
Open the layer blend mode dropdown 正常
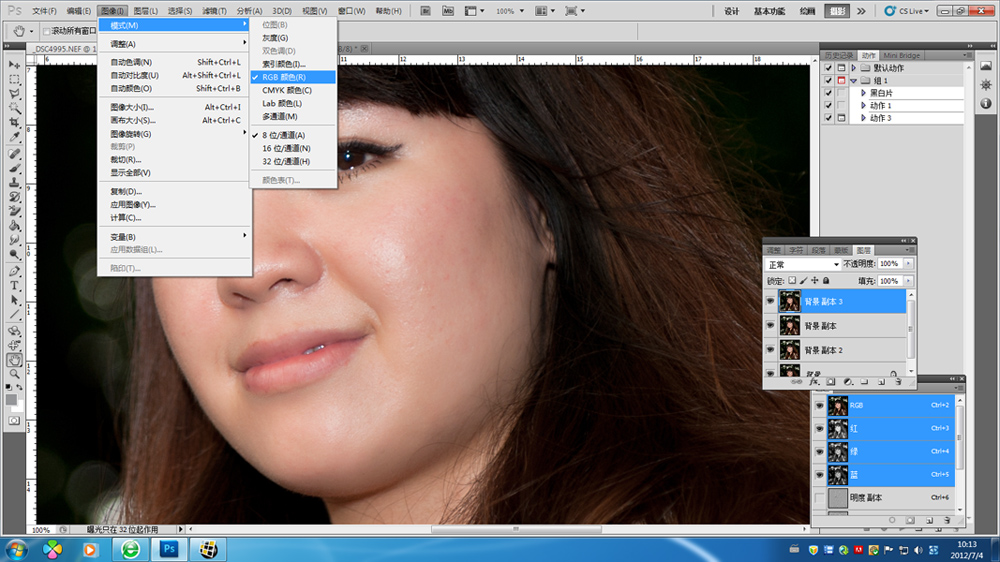[802, 265]
